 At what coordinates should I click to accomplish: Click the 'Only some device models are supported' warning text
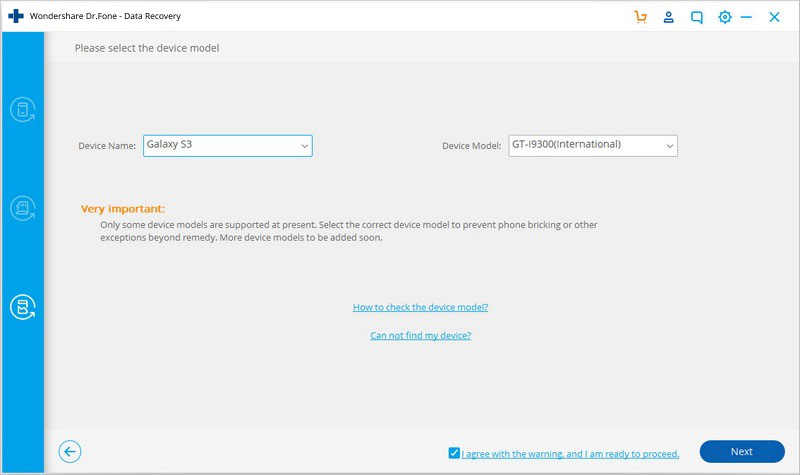[348, 231]
